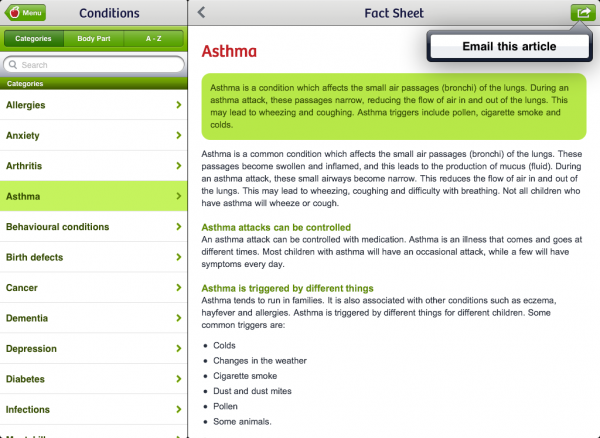Select the Dementia category
This screenshot has width=600, height=438.
click(94, 318)
